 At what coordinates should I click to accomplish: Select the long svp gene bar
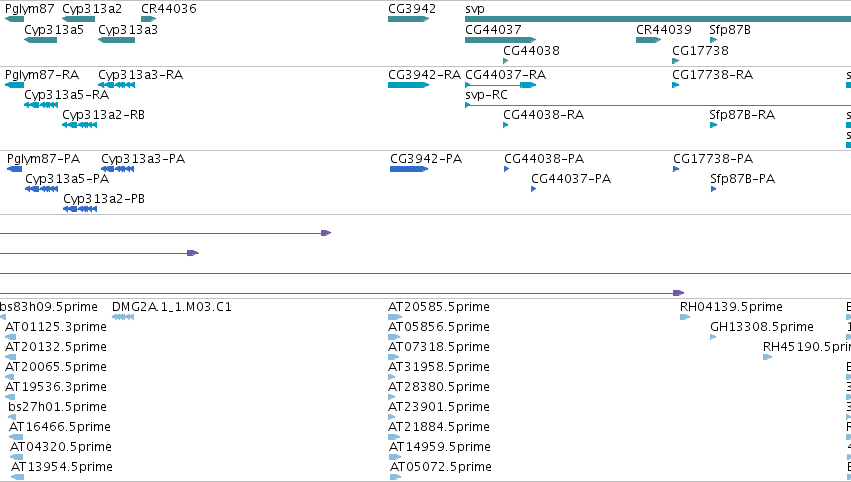click(x=658, y=20)
